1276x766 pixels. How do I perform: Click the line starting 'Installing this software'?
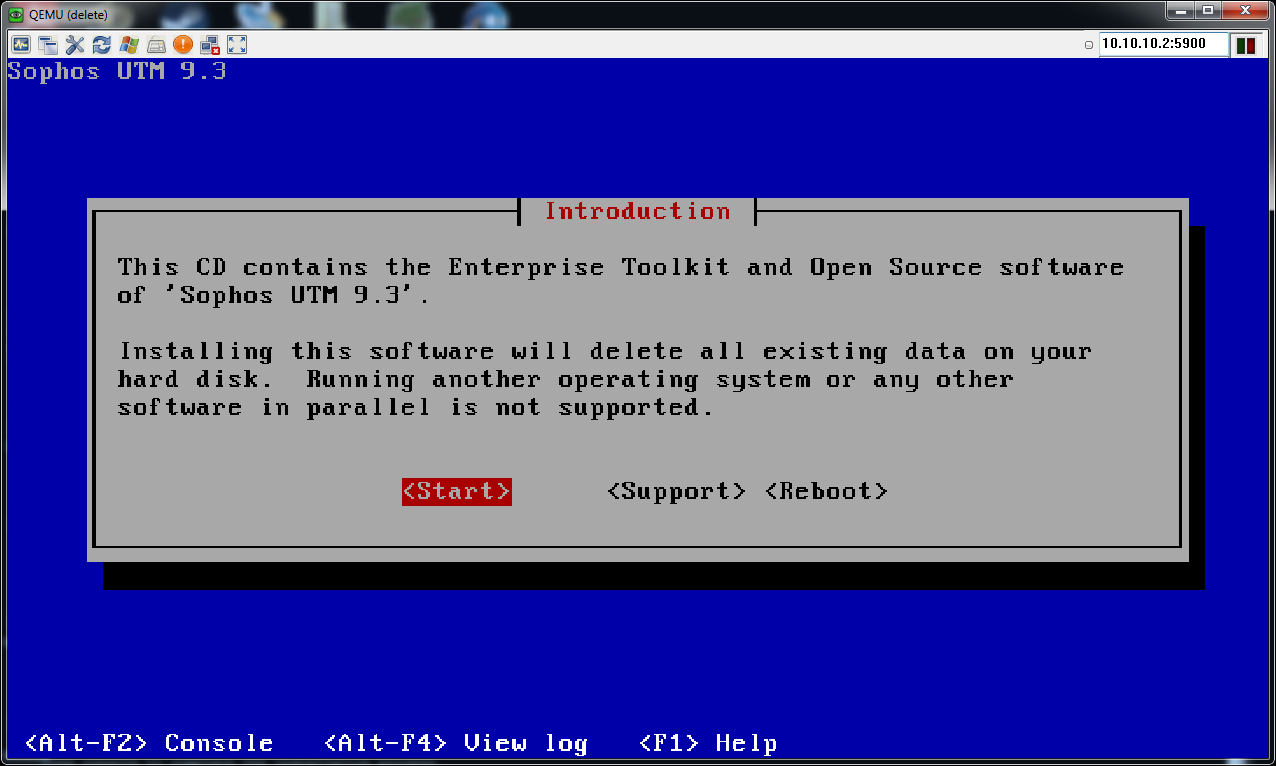tap(605, 352)
